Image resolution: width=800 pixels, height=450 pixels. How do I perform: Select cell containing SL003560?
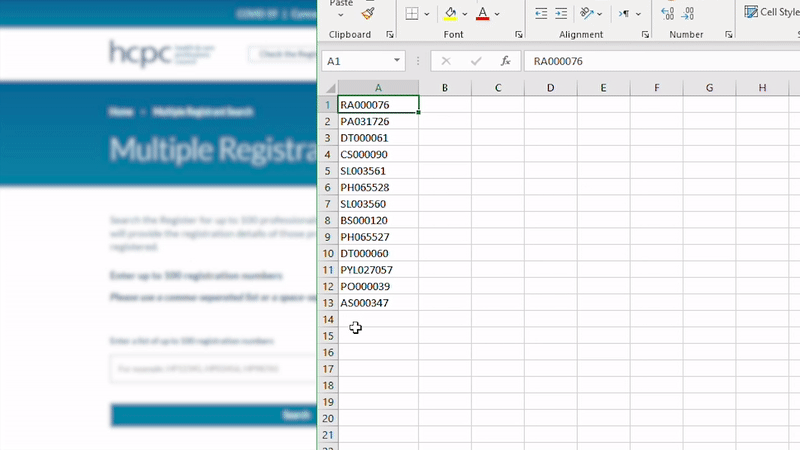(378, 204)
